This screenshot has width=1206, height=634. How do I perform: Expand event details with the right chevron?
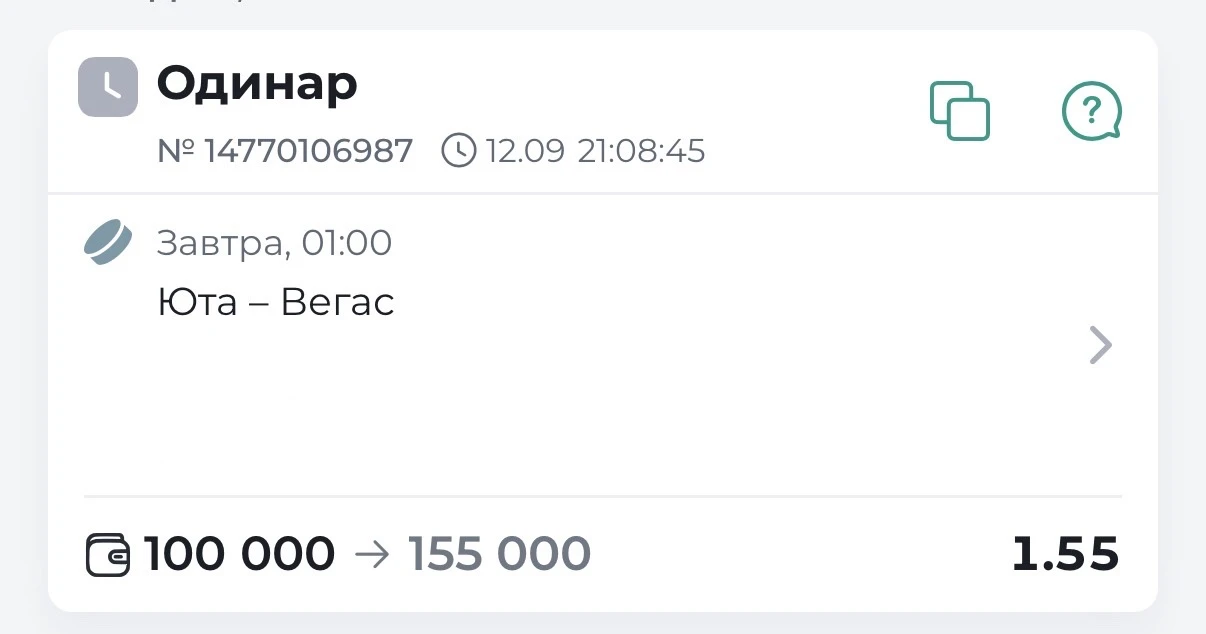[x=1100, y=346]
